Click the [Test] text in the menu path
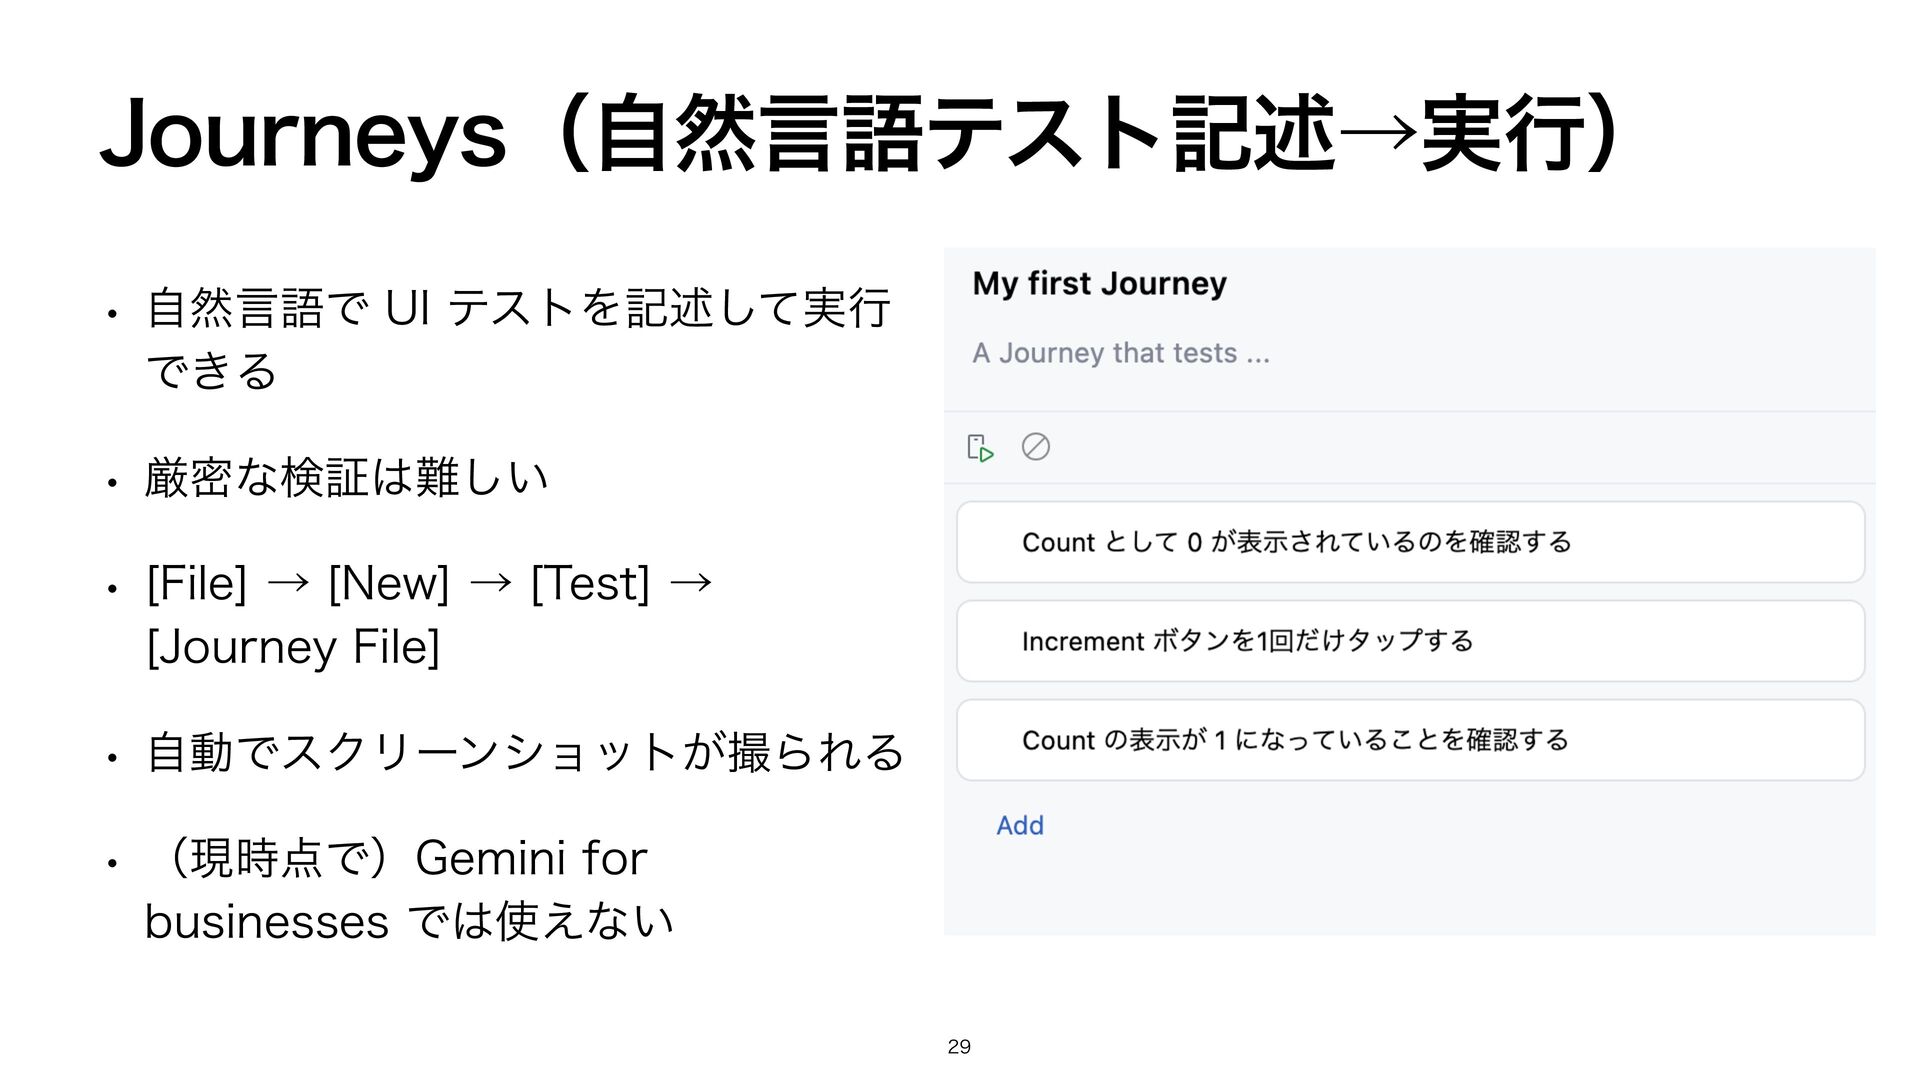This screenshot has height=1080, width=1920. coord(591,583)
